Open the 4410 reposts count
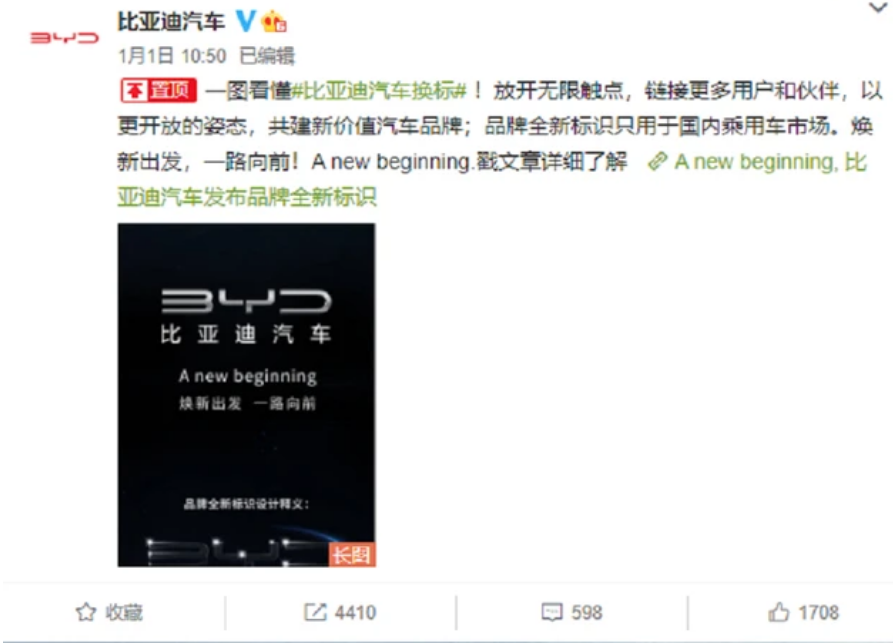 click(x=355, y=613)
